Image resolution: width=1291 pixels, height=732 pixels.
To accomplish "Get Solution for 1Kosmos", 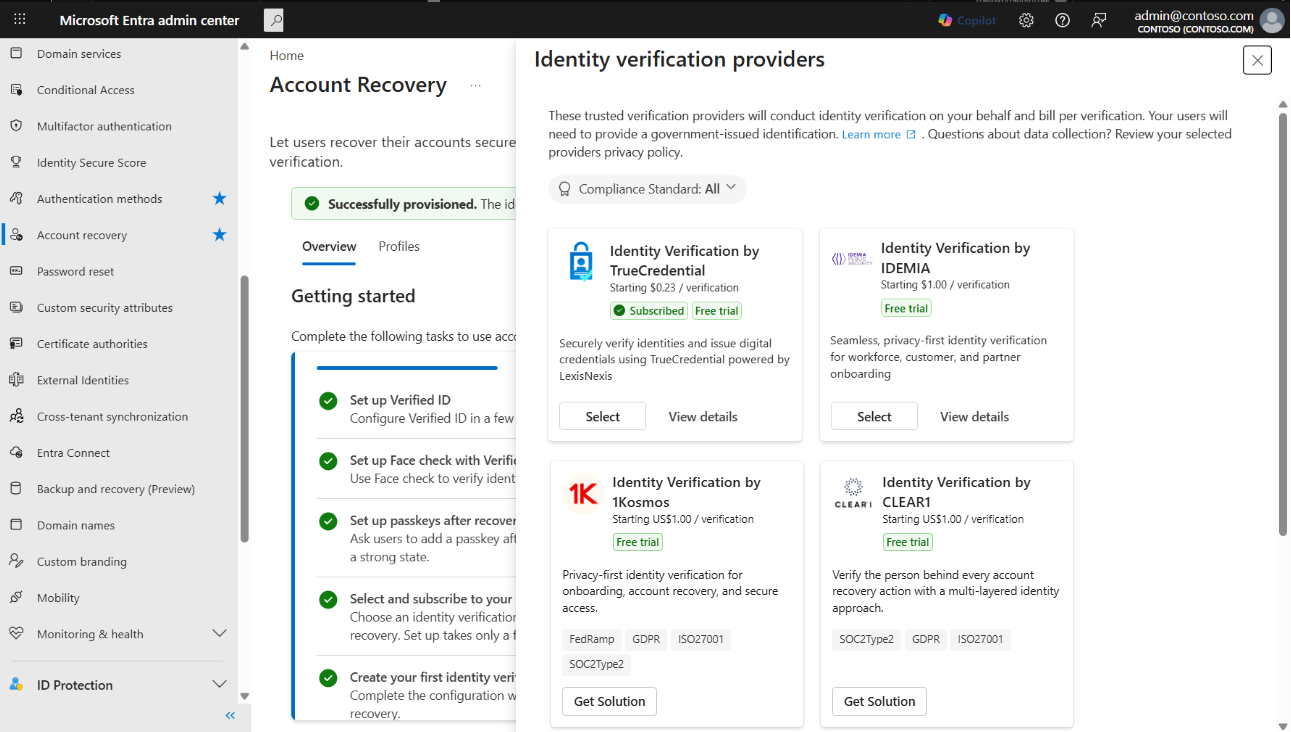I will click(609, 702).
